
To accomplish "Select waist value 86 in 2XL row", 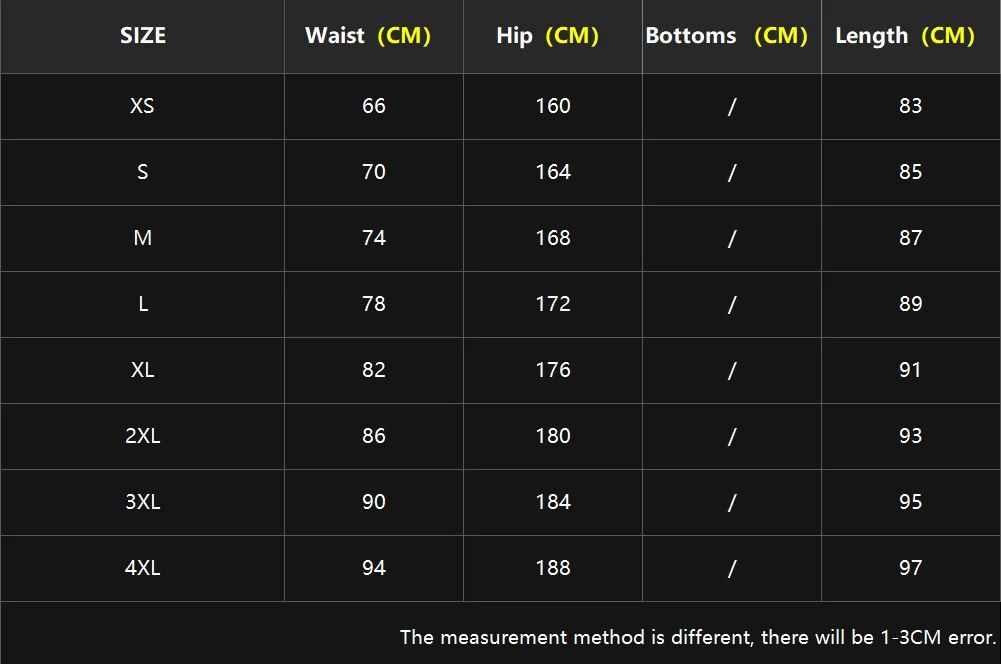I will coord(374,436).
